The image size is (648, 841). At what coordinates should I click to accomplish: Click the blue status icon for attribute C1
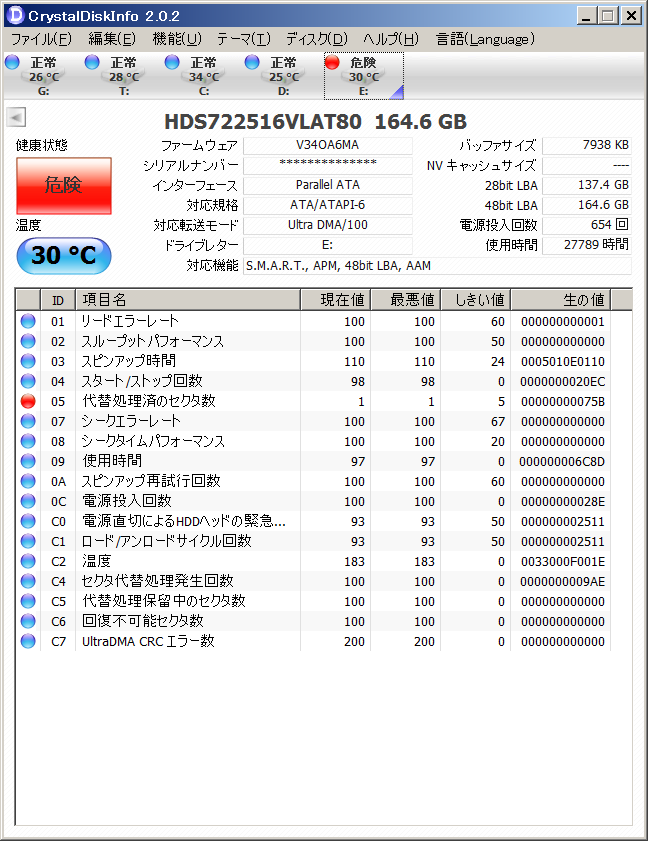28,541
